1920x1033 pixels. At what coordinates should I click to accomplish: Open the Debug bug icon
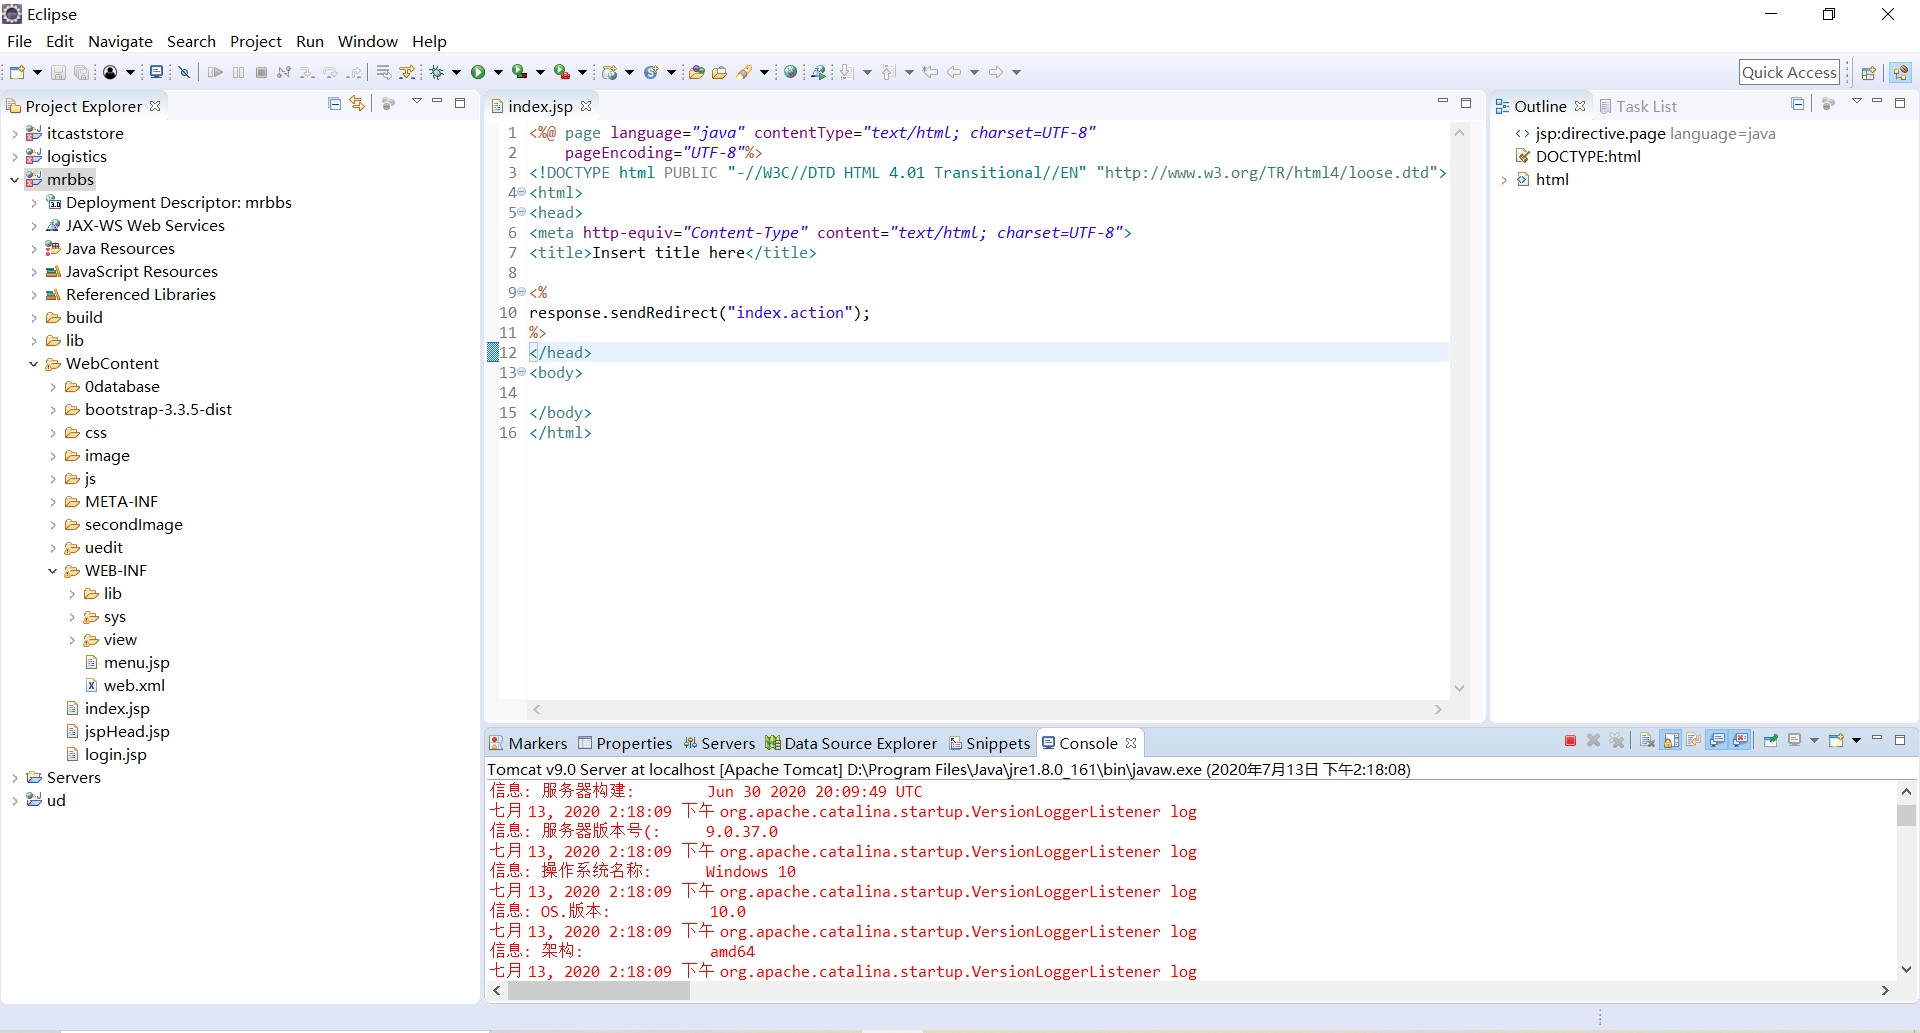coord(436,72)
